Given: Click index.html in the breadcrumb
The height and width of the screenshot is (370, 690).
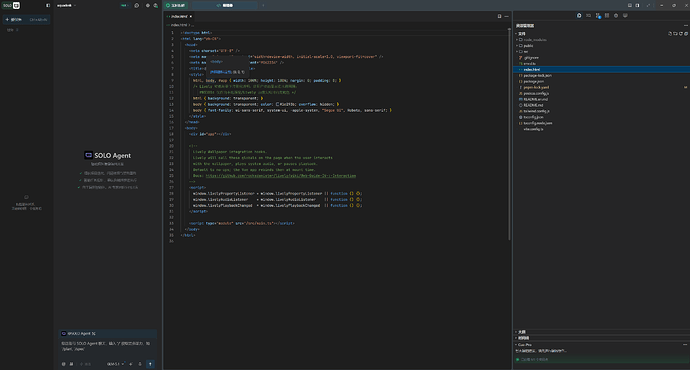Looking at the screenshot, I should [x=178, y=25].
